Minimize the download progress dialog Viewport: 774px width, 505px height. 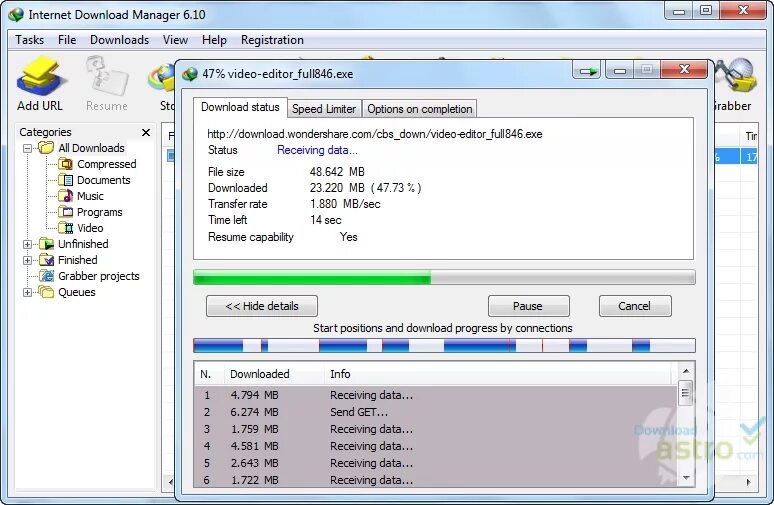tap(620, 71)
